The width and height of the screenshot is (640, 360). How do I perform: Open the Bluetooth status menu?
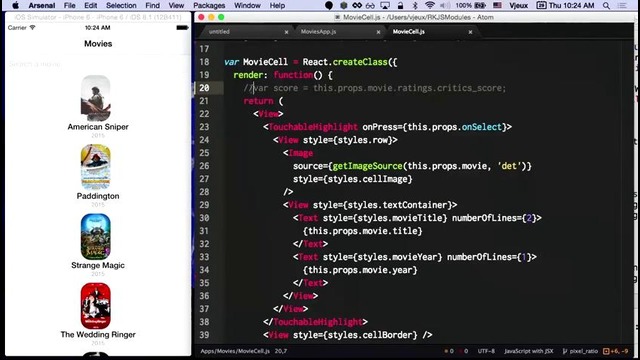pos(415,5)
